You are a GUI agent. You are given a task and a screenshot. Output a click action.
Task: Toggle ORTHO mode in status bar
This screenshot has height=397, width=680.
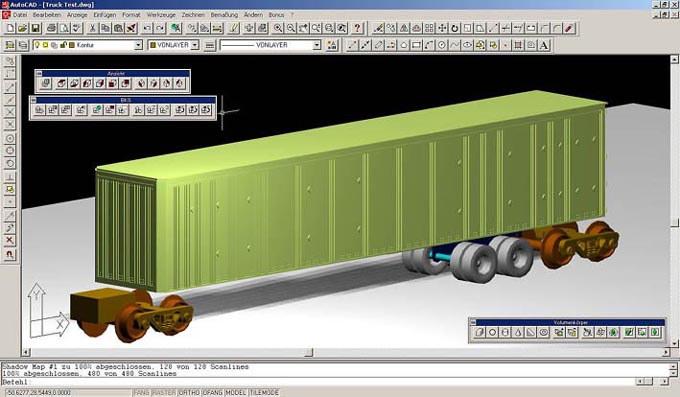(x=189, y=393)
